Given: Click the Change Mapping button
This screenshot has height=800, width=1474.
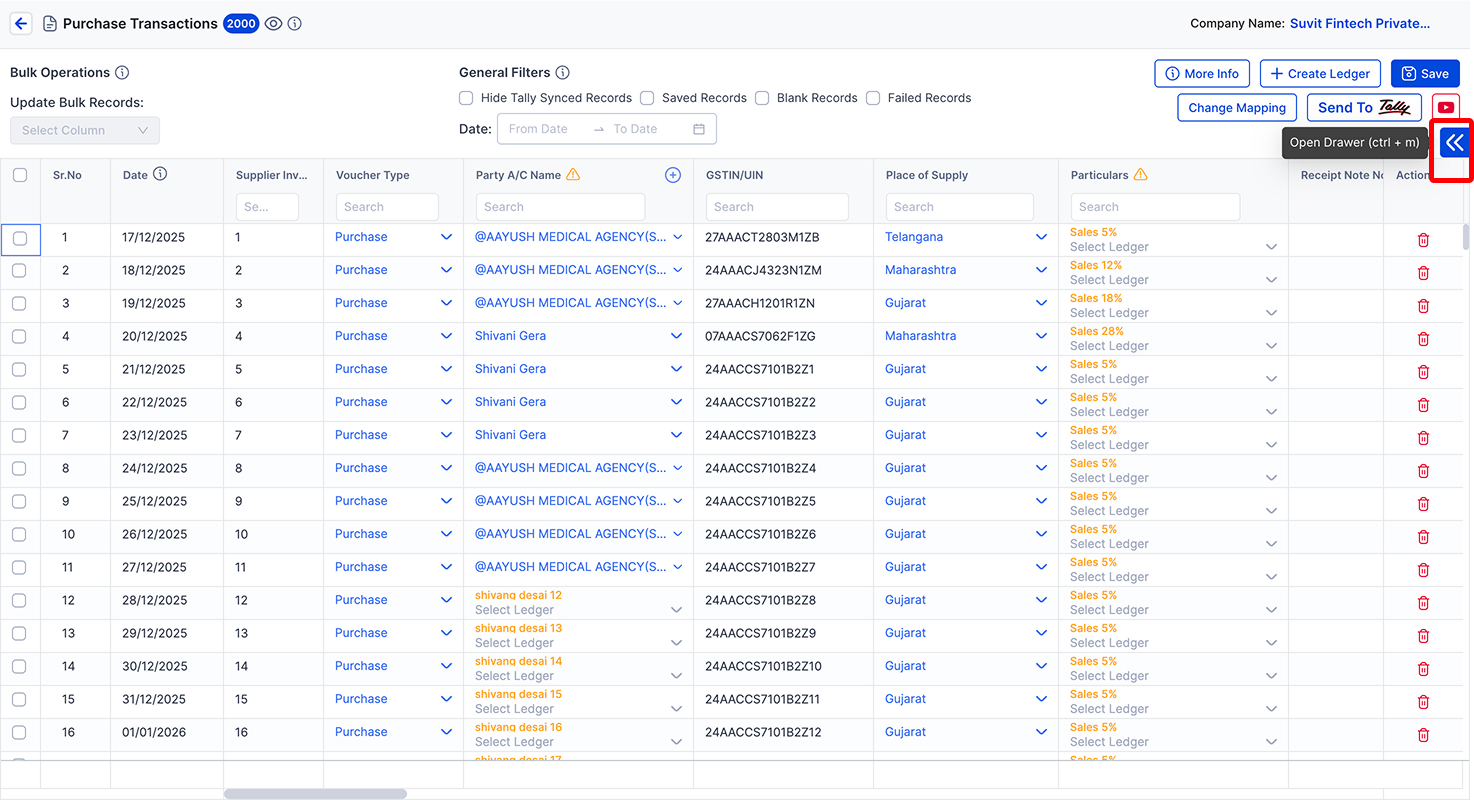Looking at the screenshot, I should click(1237, 108).
